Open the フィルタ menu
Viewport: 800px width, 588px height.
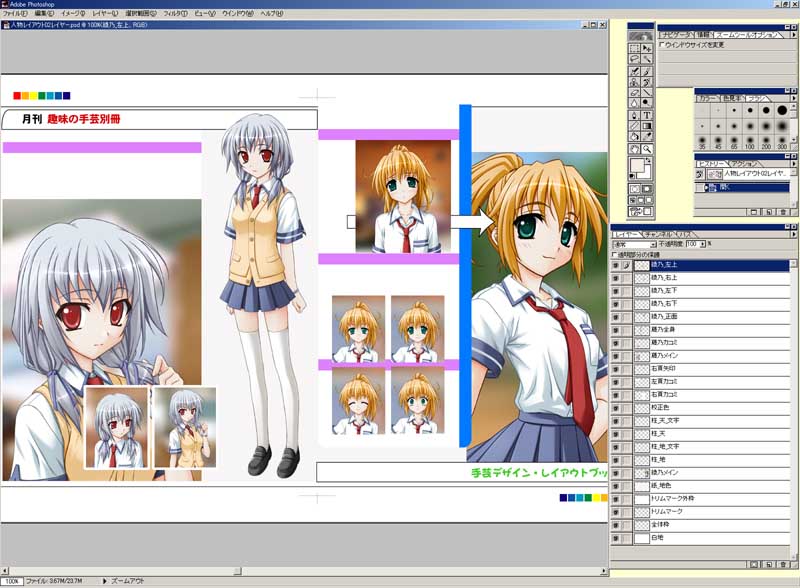(175, 14)
